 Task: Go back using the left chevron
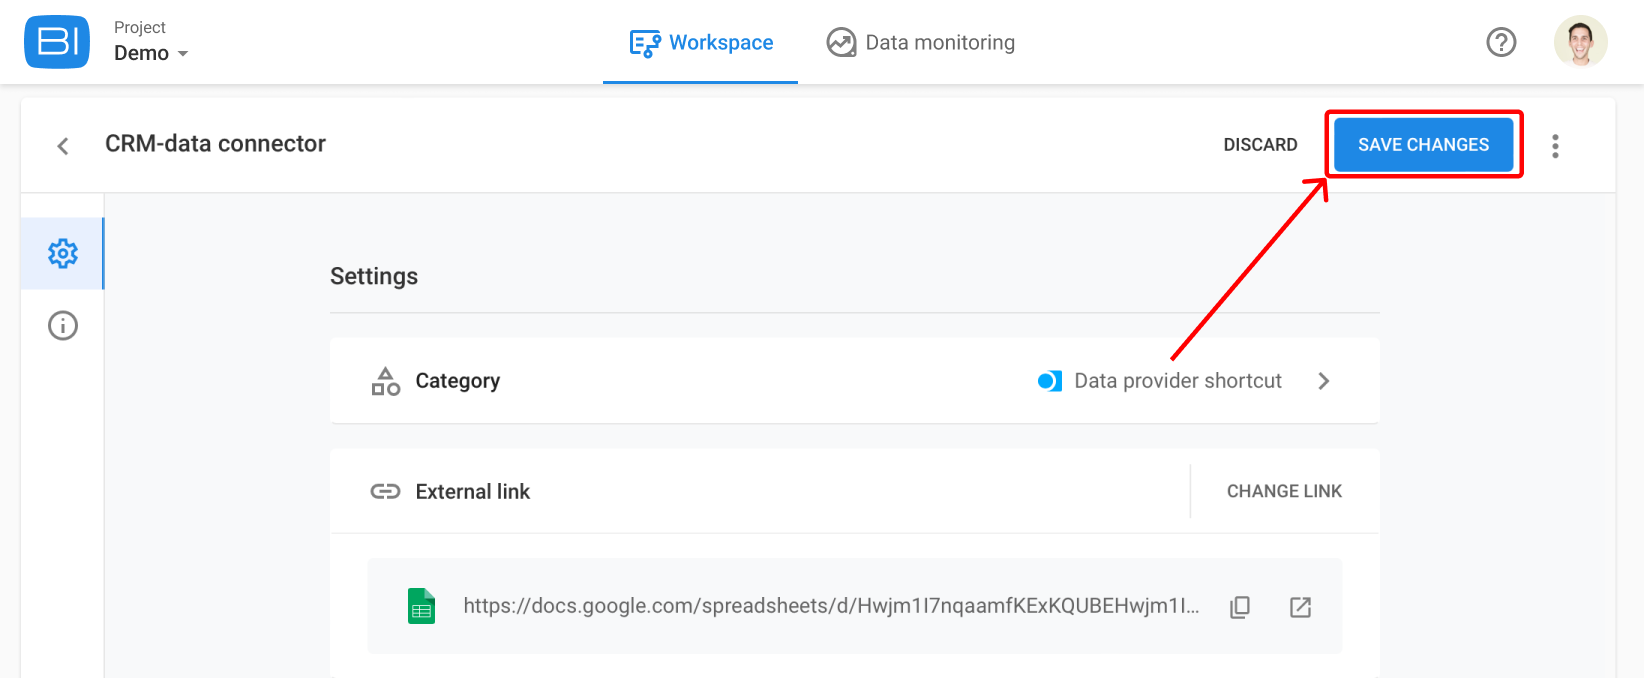click(63, 146)
